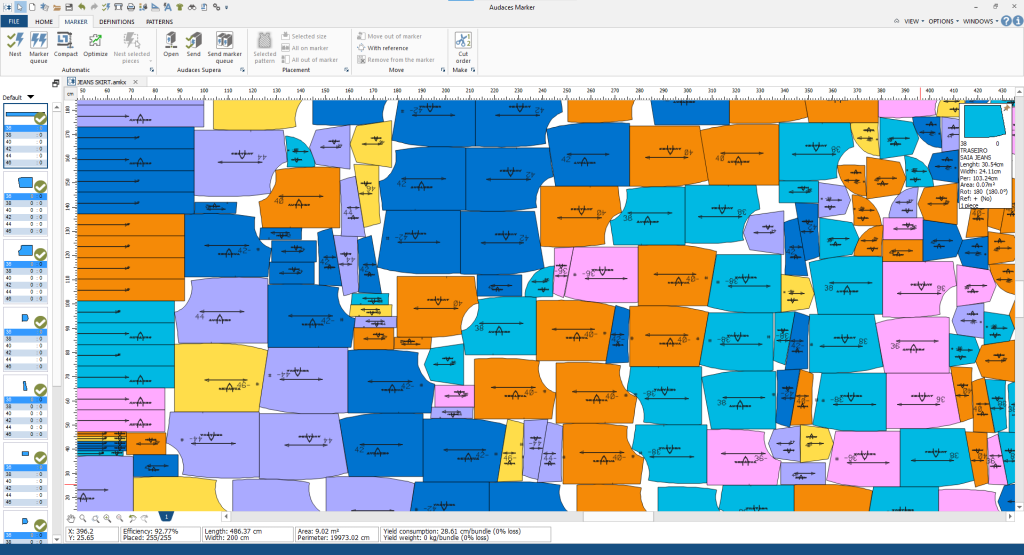Run Optimize on the marker
The height and width of the screenshot is (555, 1024).
coord(95,45)
